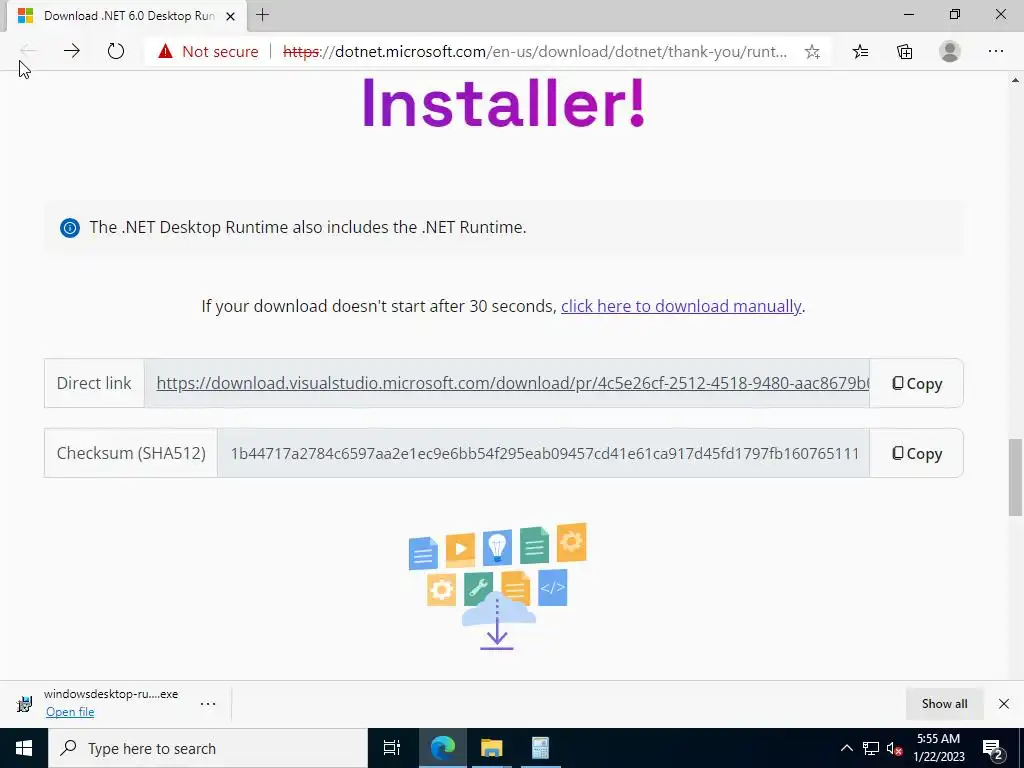Add this page to favorites star

812,52
